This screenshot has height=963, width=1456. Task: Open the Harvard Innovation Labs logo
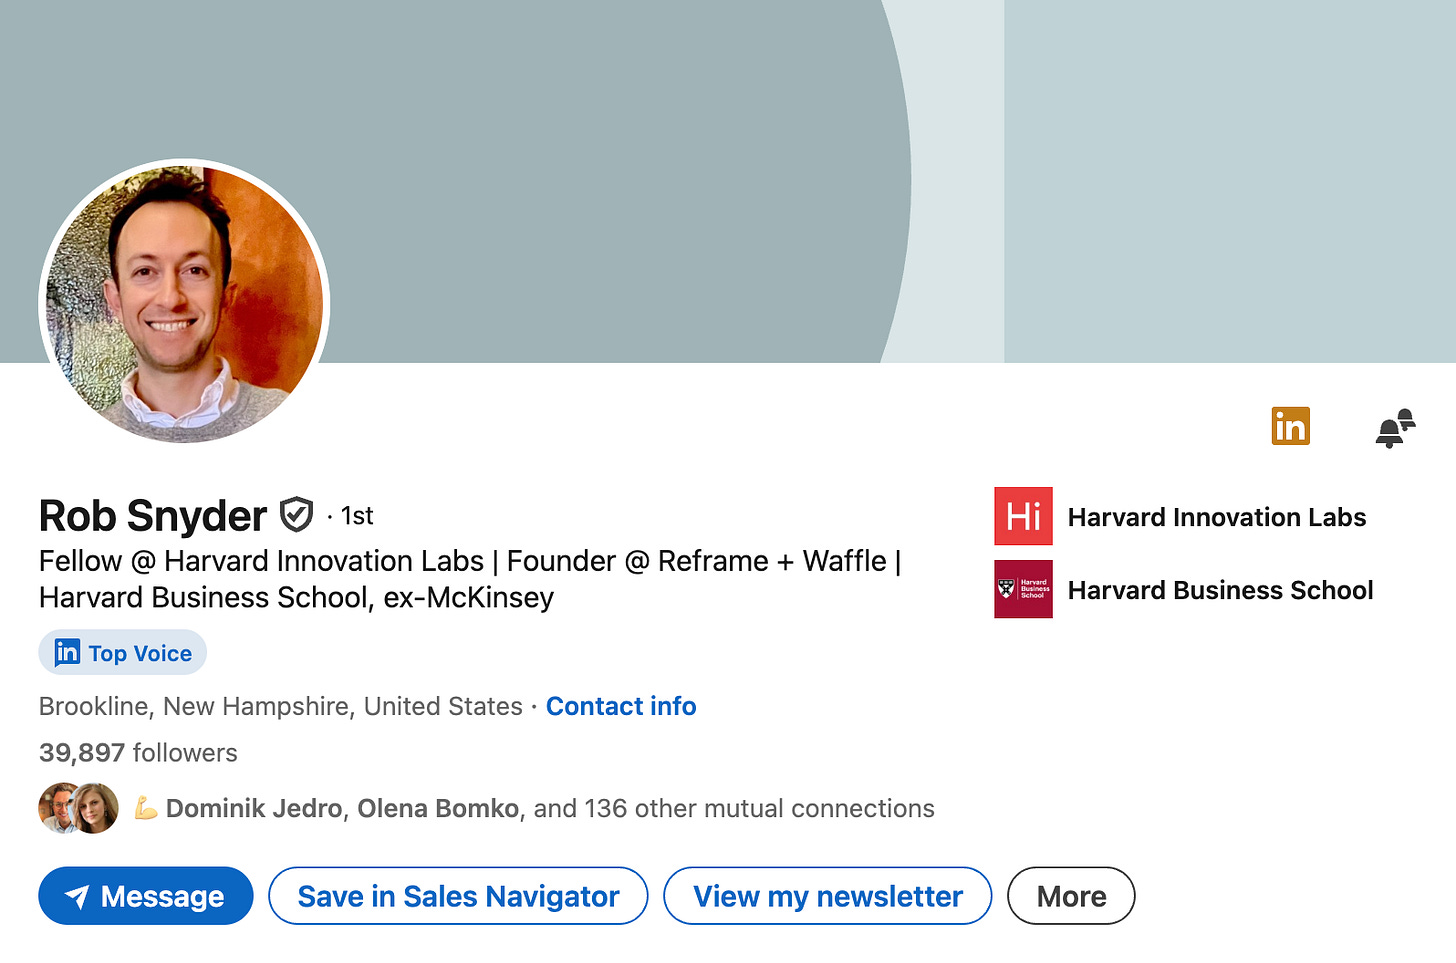point(1022,516)
